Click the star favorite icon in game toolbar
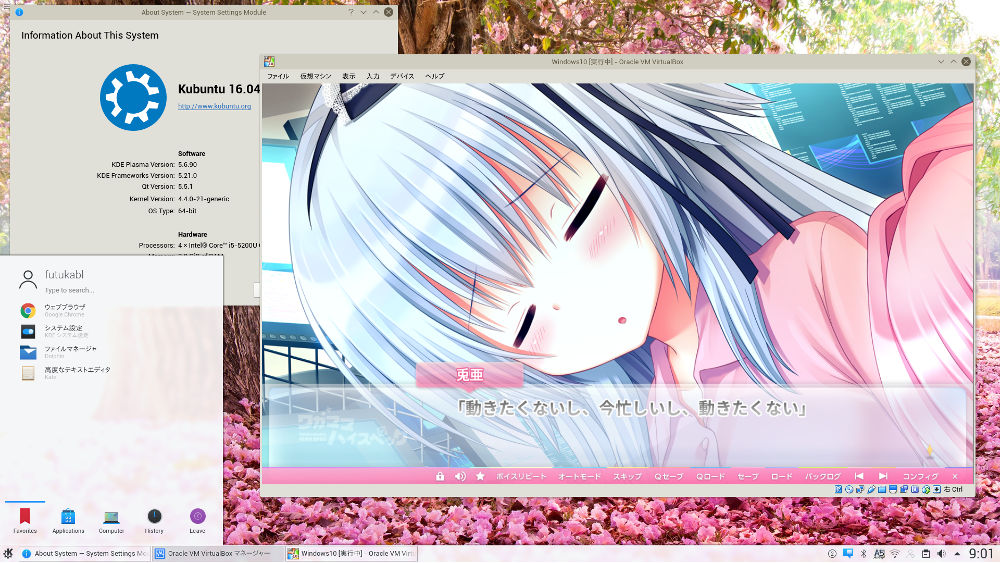Screen dimensions: 1000x563 [480, 476]
